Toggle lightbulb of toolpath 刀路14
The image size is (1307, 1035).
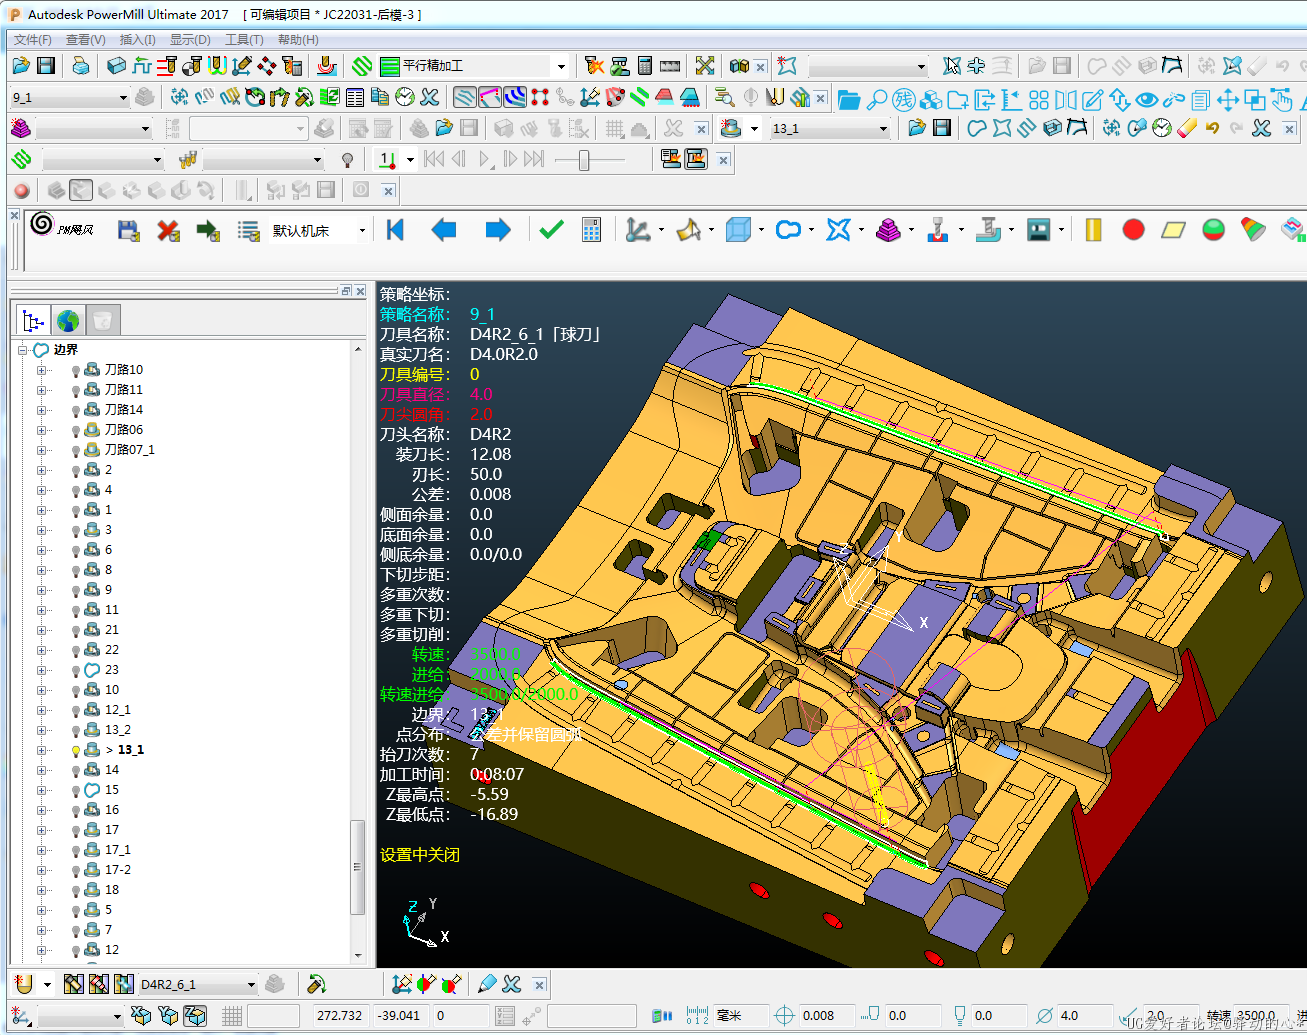[75, 410]
